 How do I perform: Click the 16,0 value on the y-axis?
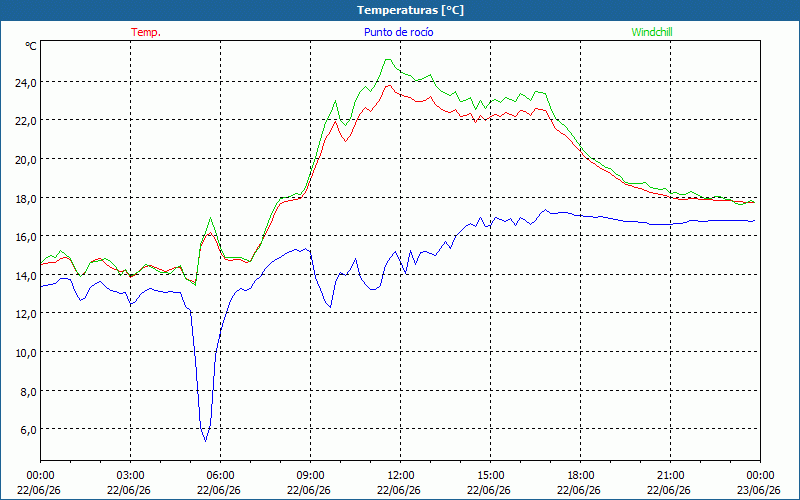pyautogui.click(x=25, y=237)
